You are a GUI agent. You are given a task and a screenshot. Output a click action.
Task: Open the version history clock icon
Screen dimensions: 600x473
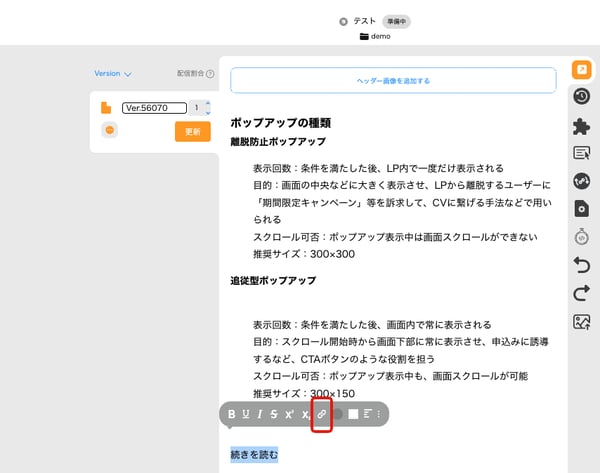coord(581,96)
